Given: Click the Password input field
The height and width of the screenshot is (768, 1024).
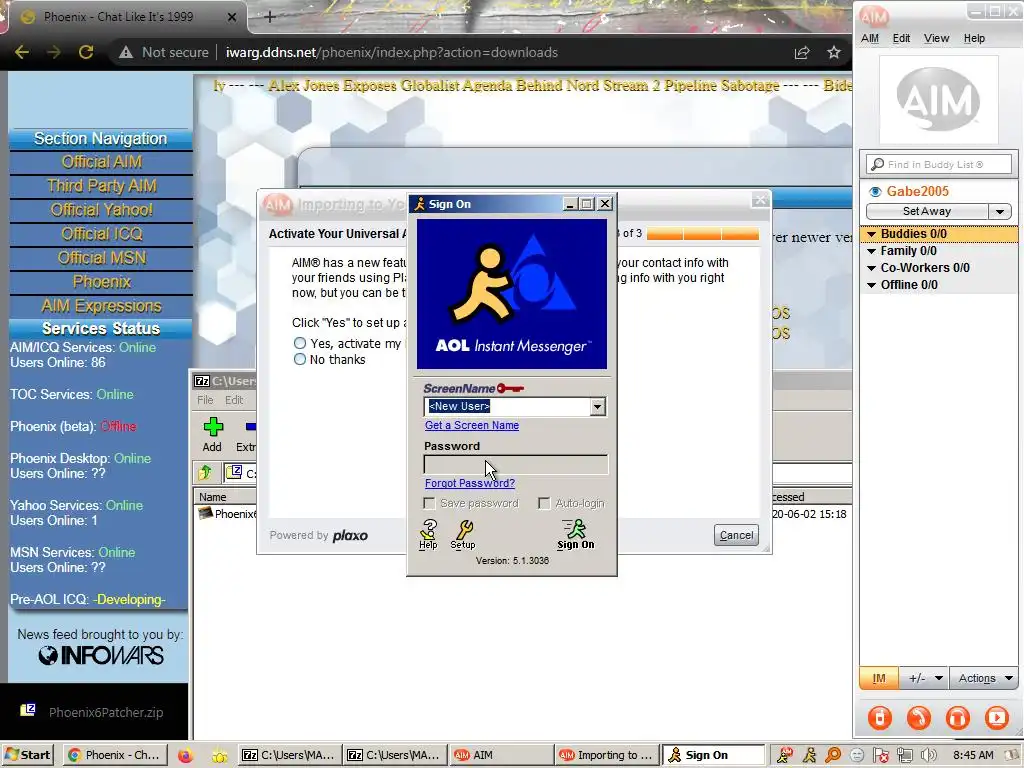Looking at the screenshot, I should (x=516, y=464).
